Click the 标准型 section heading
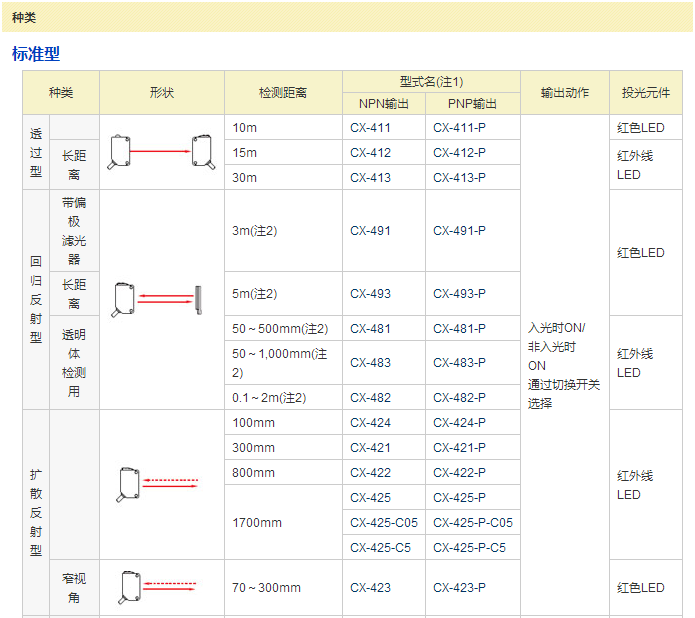This screenshot has width=695, height=618. [36, 54]
